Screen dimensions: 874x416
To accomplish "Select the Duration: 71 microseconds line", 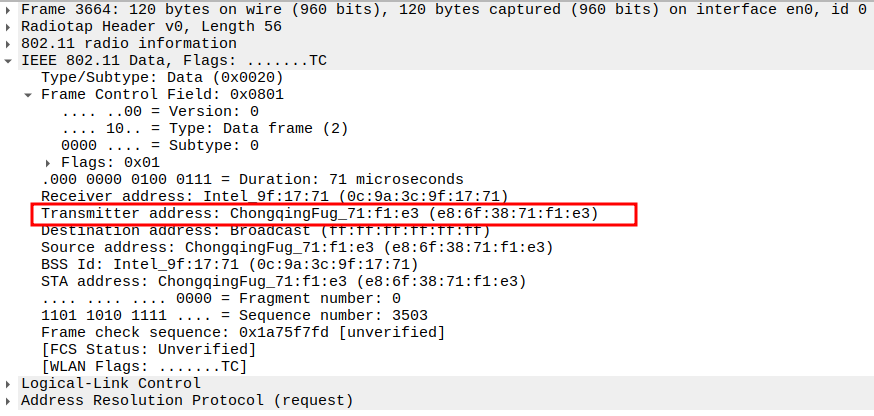I will pyautogui.click(x=252, y=179).
